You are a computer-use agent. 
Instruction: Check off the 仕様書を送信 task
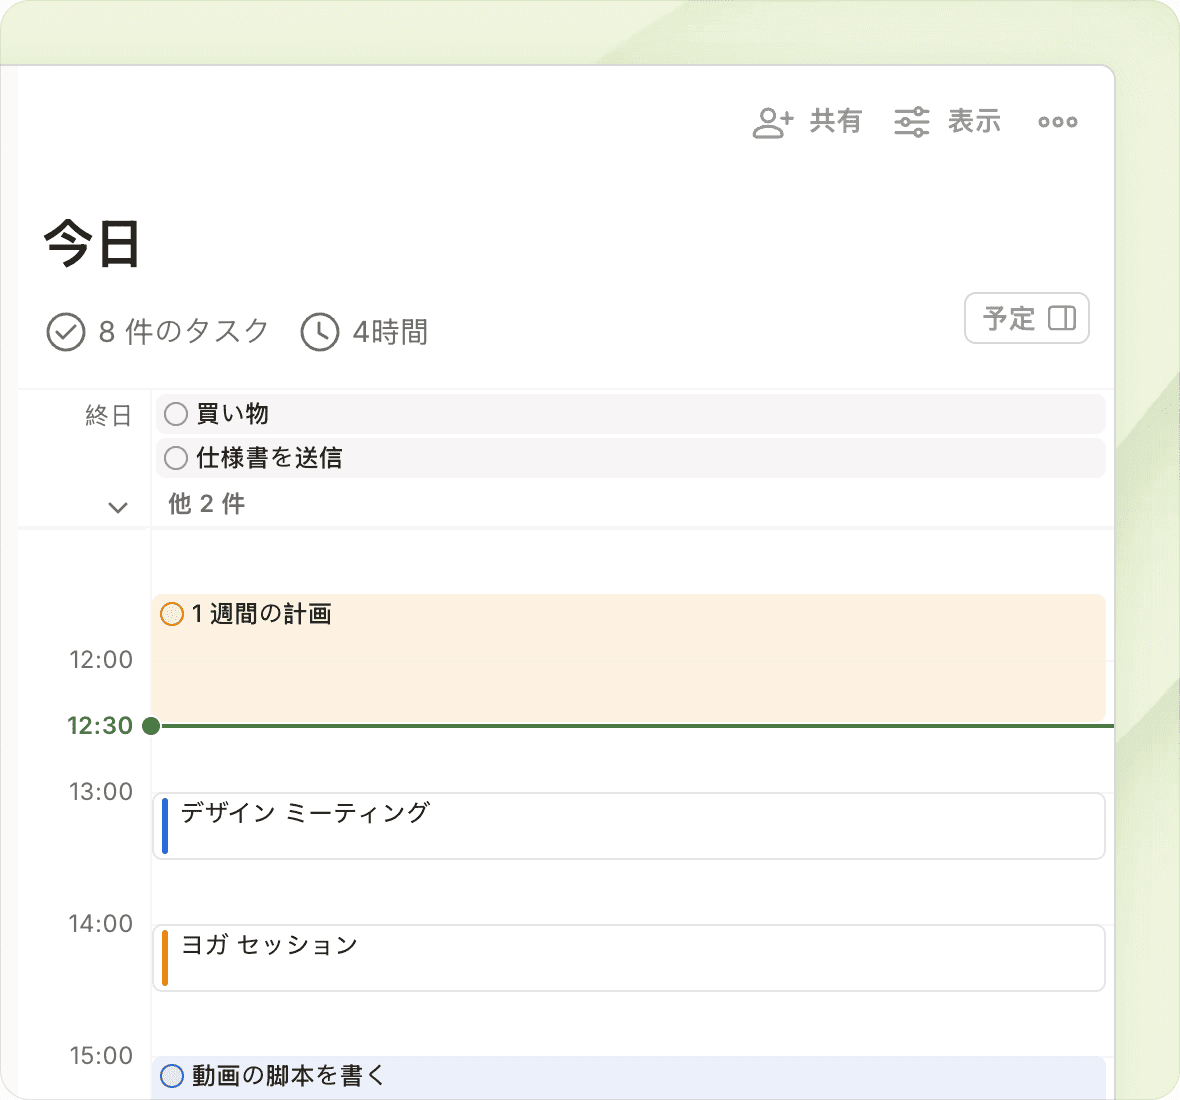[x=176, y=458]
